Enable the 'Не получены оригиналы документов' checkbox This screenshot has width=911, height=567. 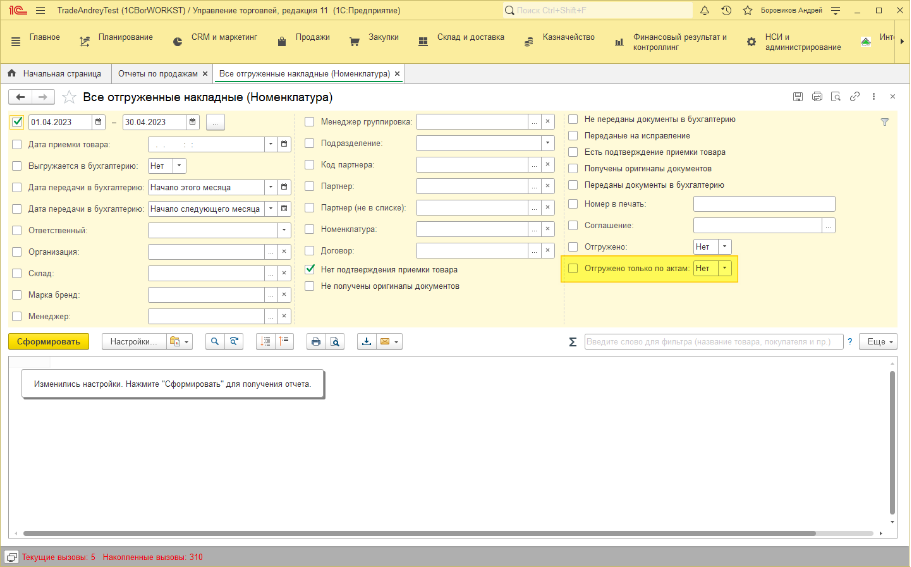click(310, 286)
